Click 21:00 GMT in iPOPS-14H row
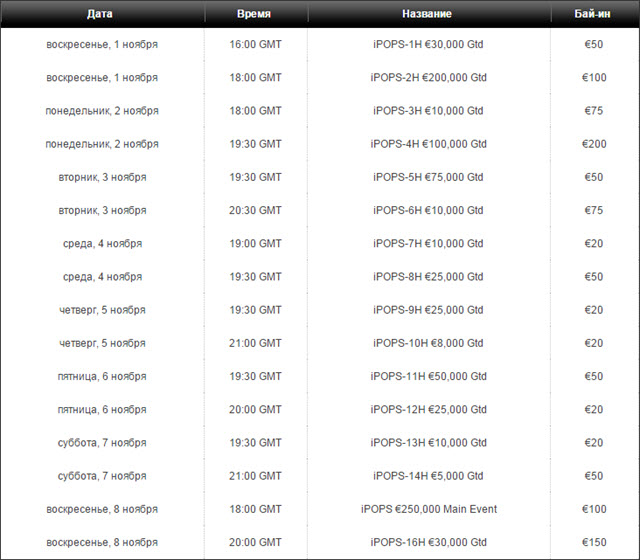This screenshot has height=560, width=640. coord(256,476)
